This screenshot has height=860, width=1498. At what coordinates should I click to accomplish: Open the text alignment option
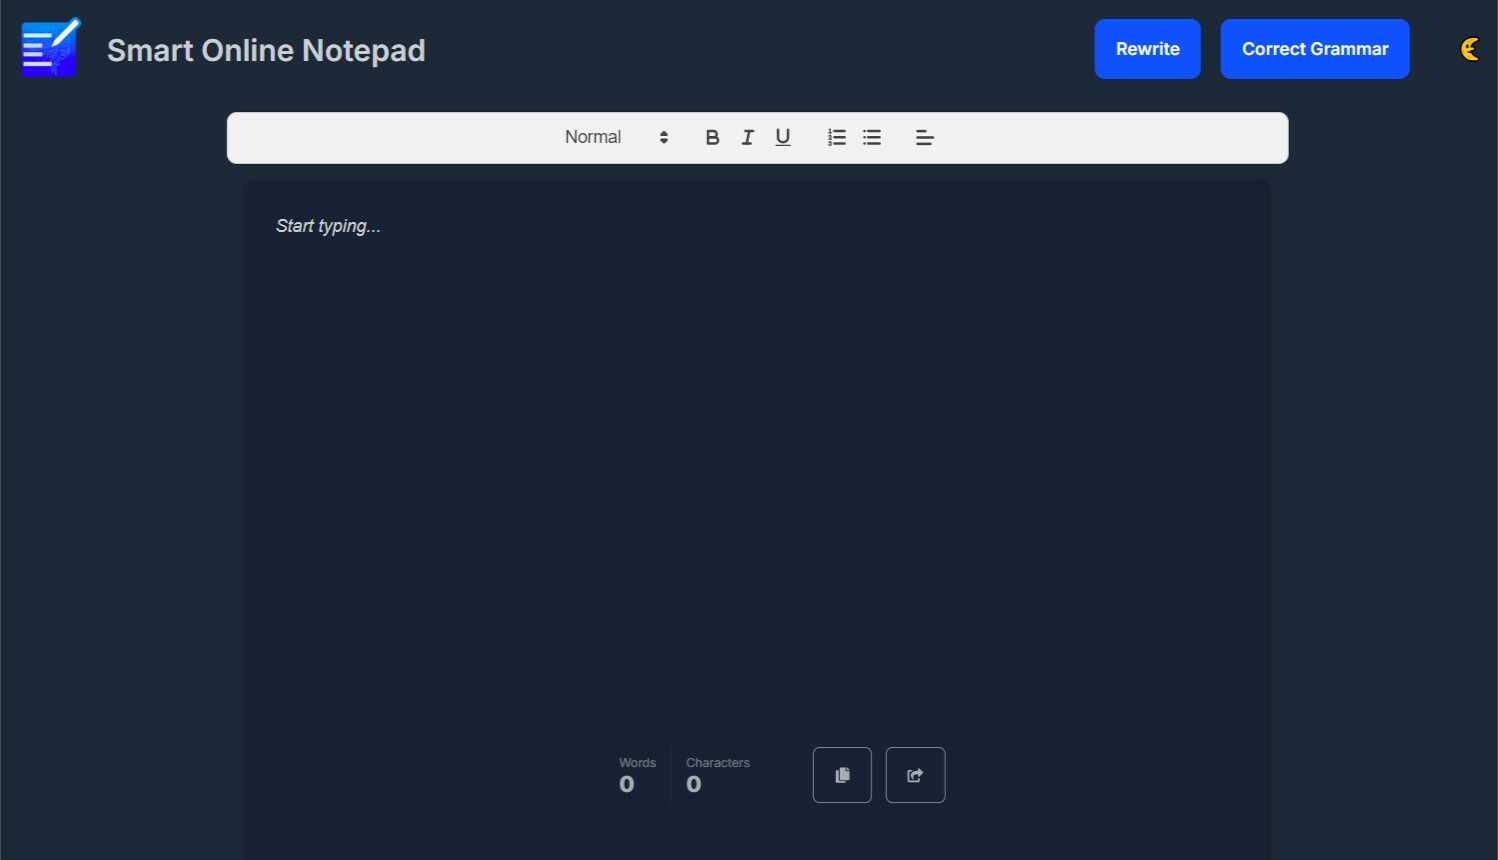[x=923, y=137]
